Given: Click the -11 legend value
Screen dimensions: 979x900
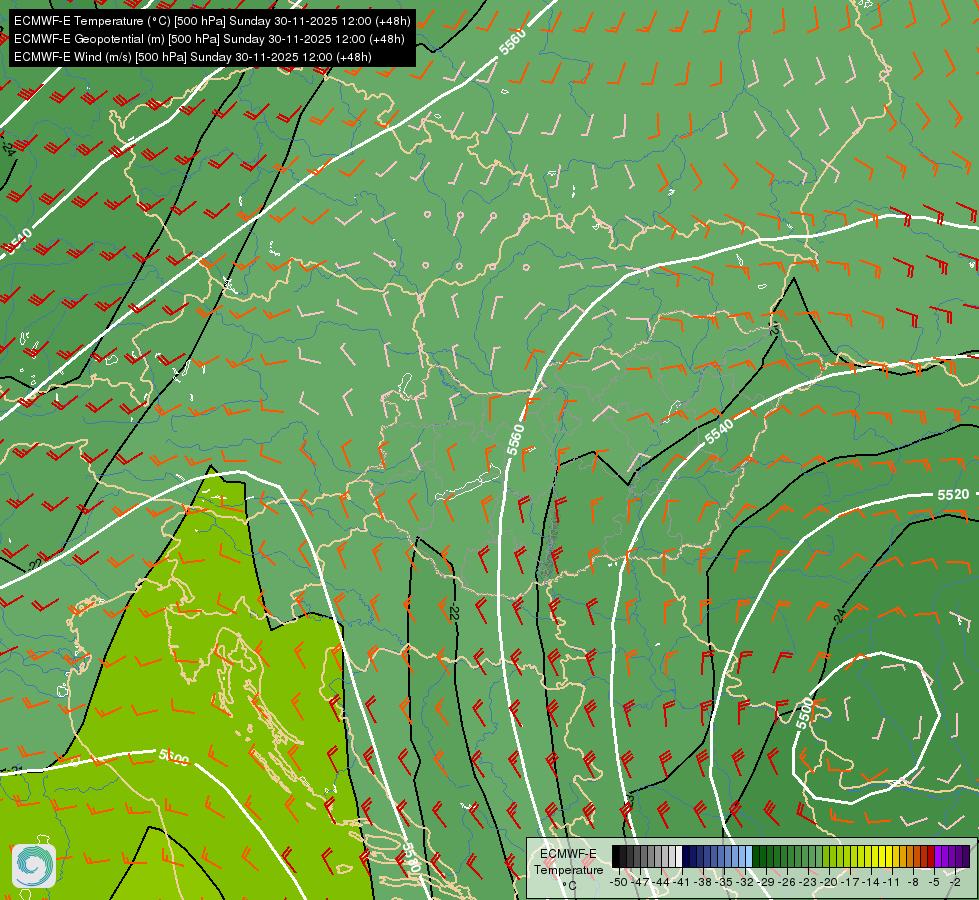Looking at the screenshot, I should (891, 883).
